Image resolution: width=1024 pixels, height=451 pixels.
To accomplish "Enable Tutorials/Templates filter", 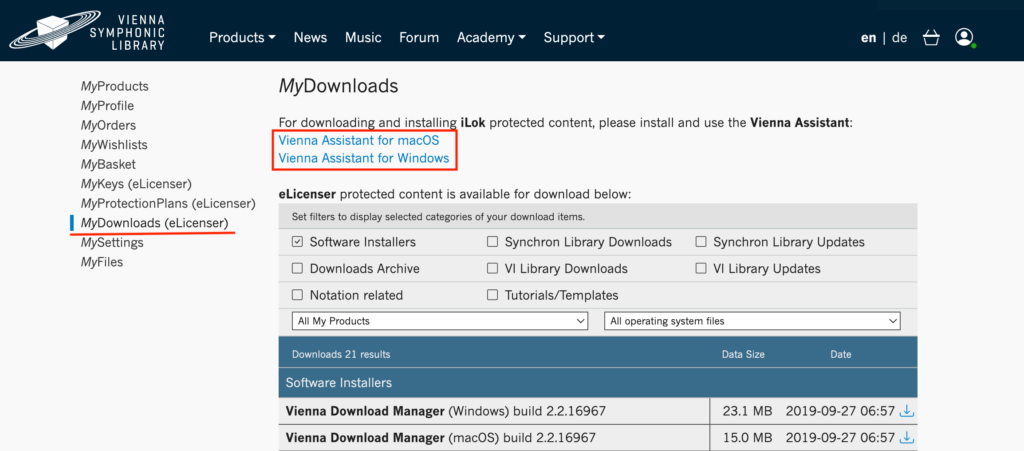I will (x=492, y=295).
